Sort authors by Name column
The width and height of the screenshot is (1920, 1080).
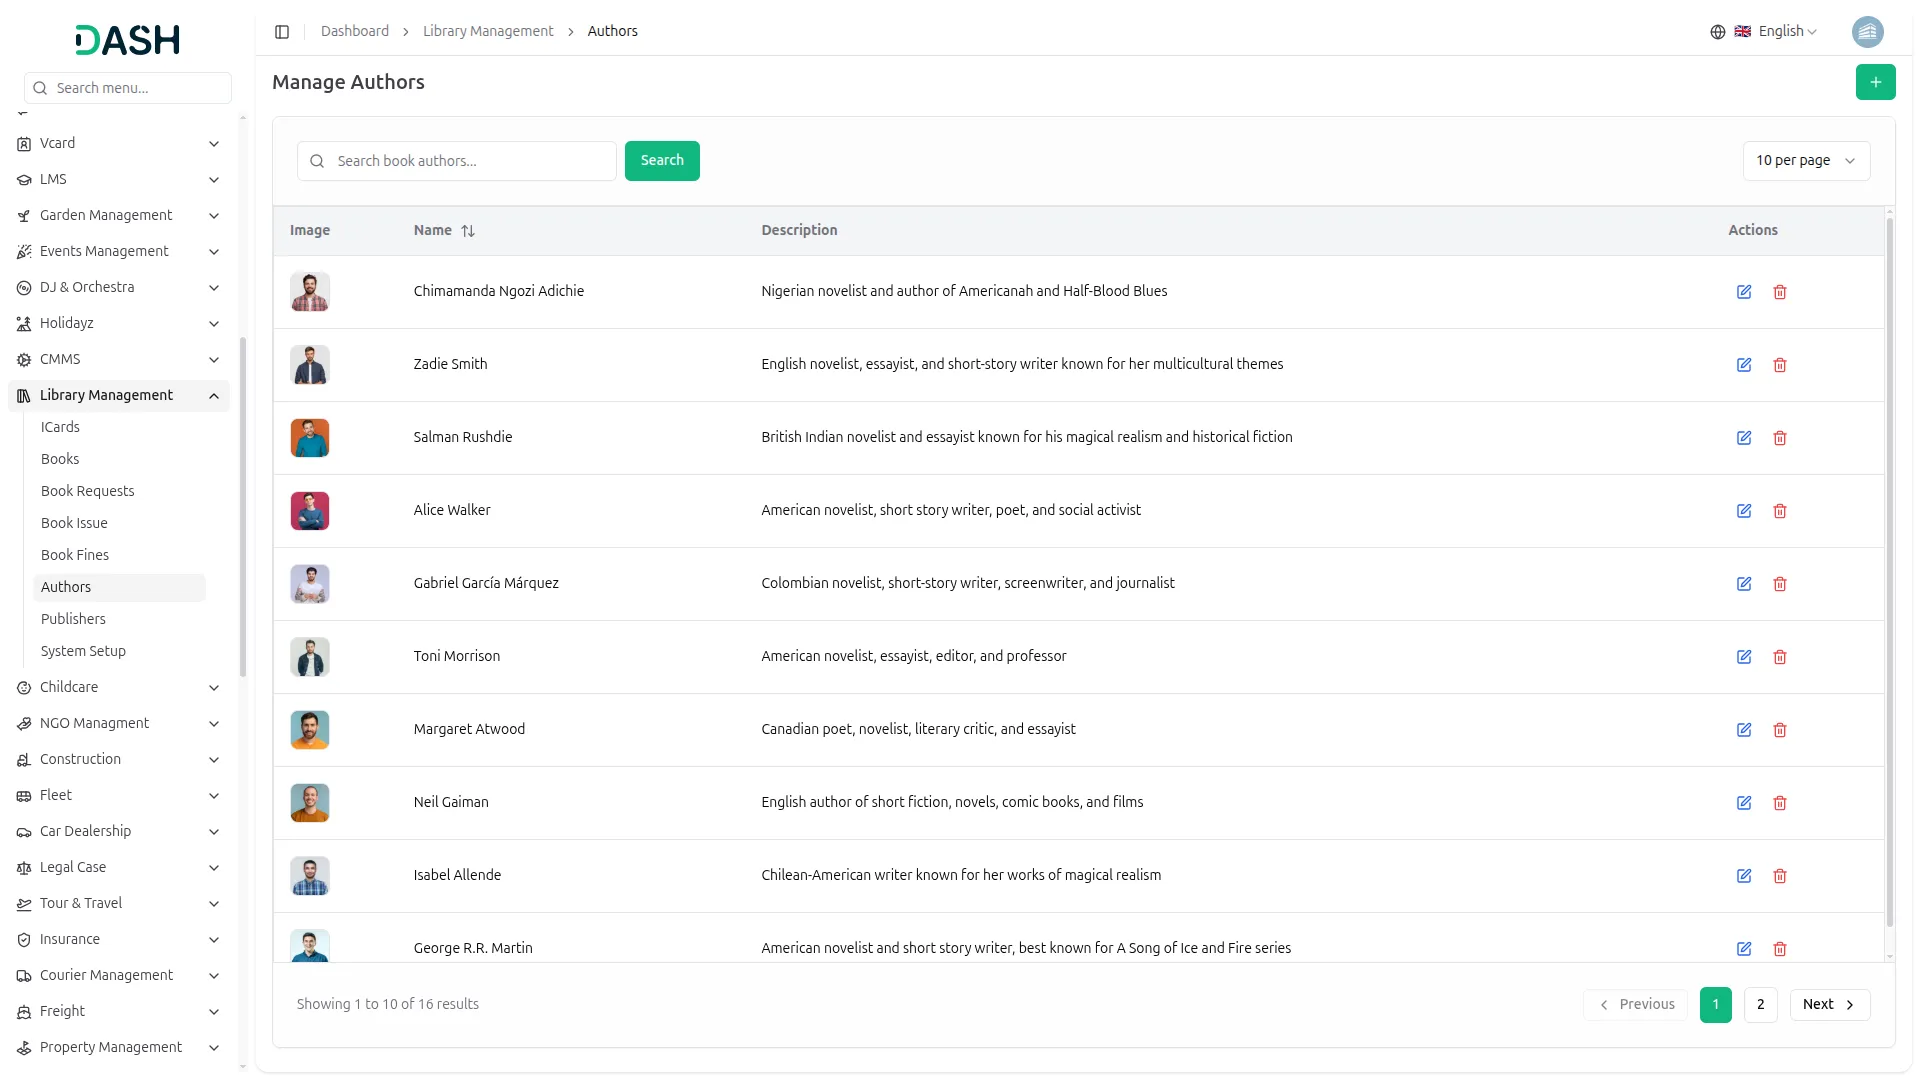tap(444, 230)
